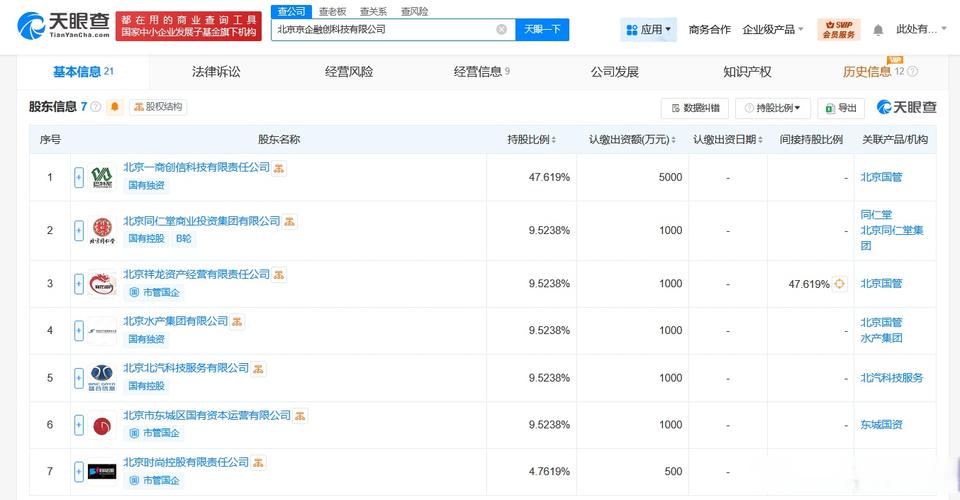
Task: Expand row 7 北京时尚控股 details
Action: 79,472
